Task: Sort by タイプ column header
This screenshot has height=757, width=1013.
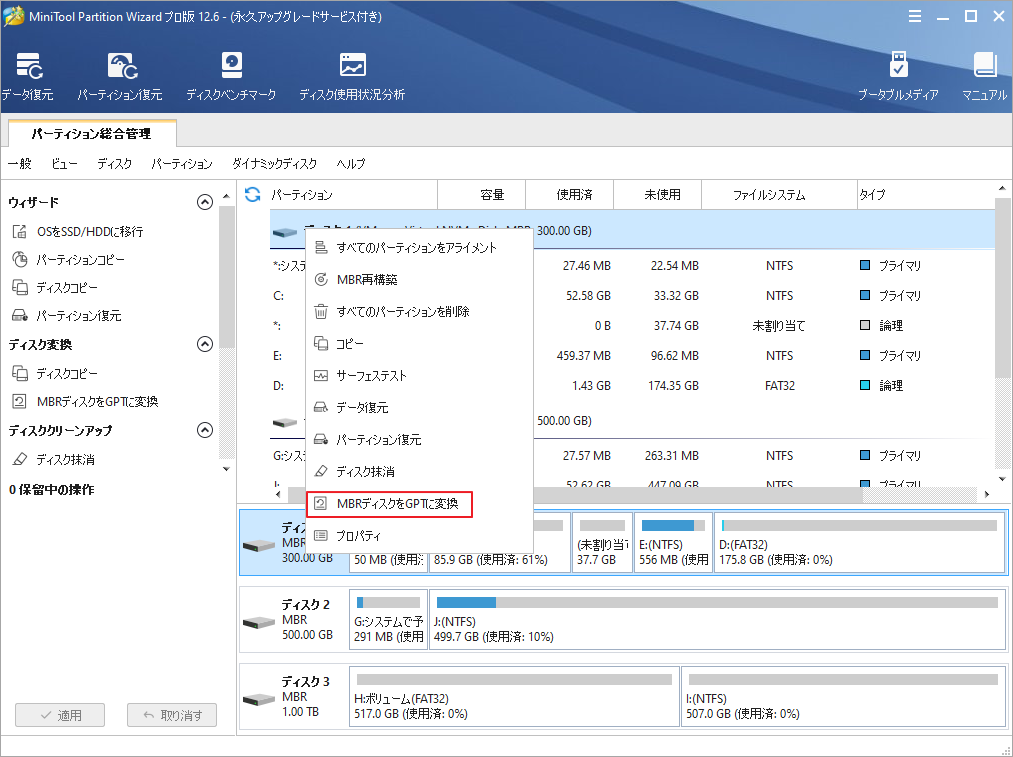Action: [926, 194]
